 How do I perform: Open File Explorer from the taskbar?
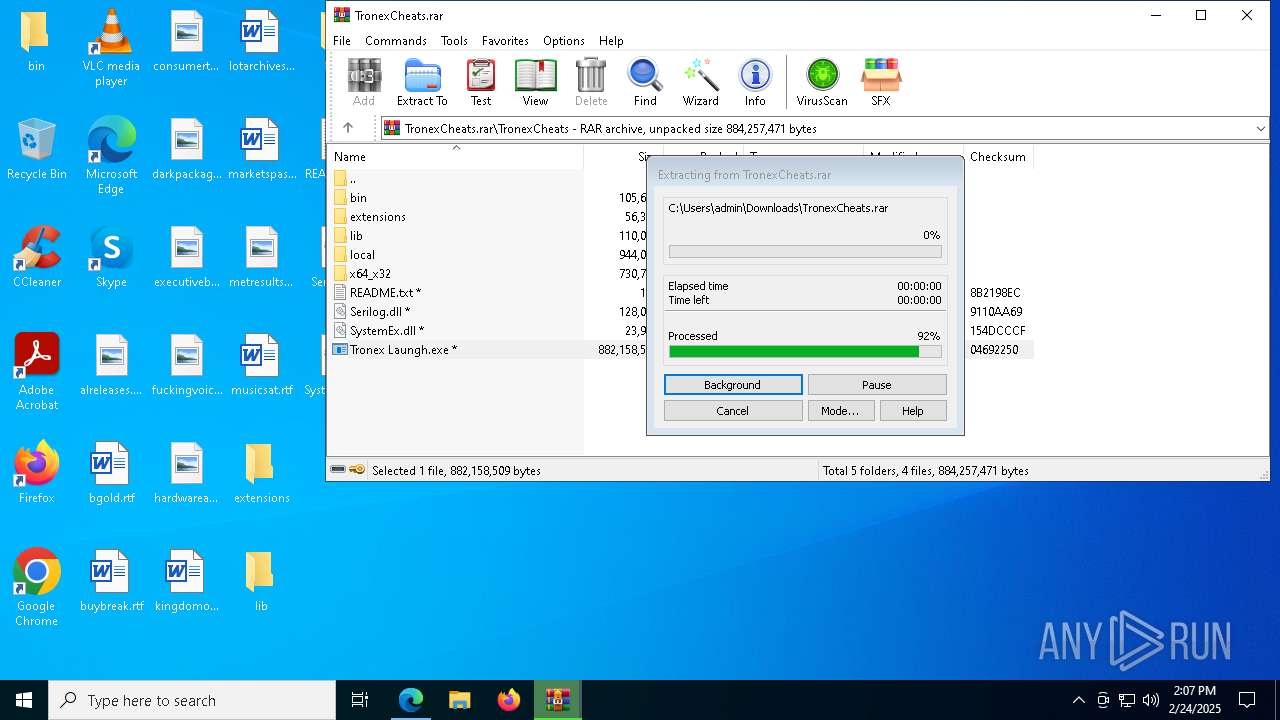coord(459,700)
